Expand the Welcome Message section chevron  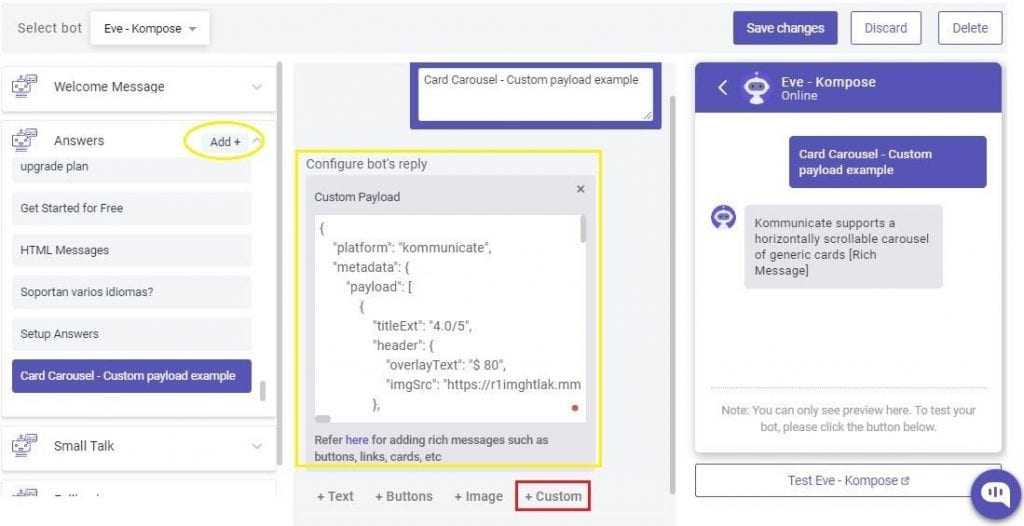pos(257,87)
